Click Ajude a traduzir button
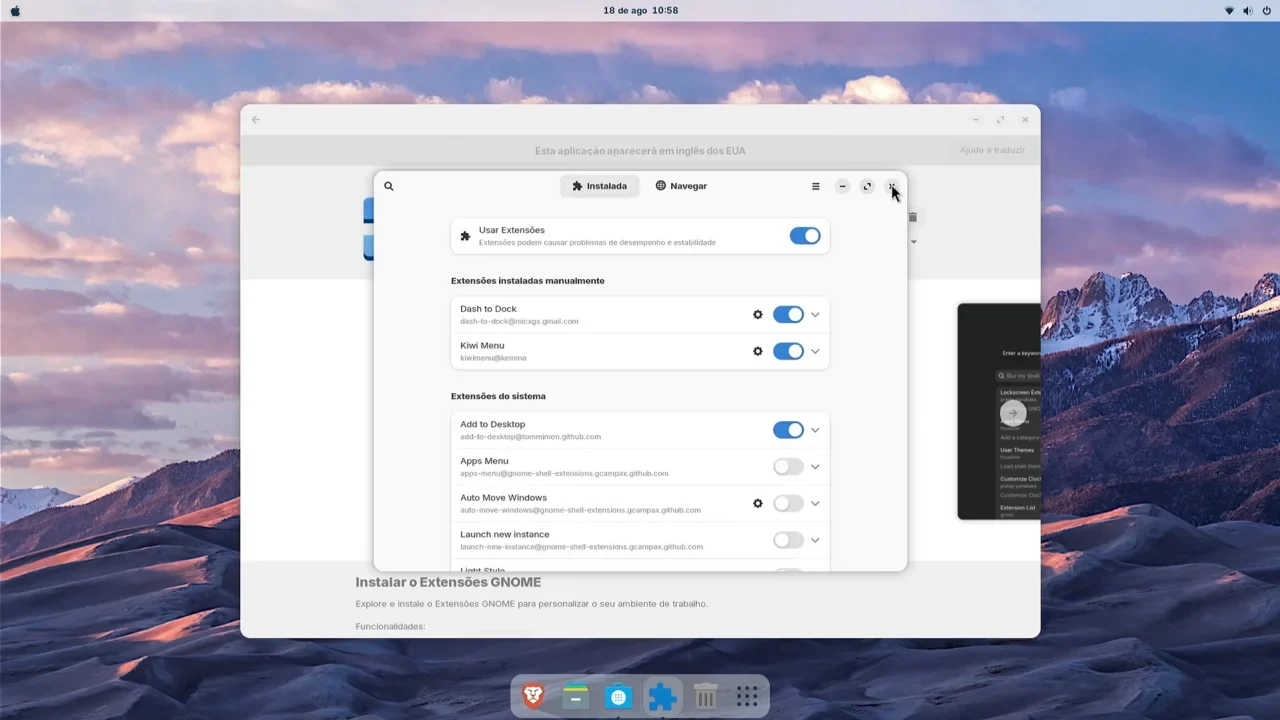 (992, 150)
